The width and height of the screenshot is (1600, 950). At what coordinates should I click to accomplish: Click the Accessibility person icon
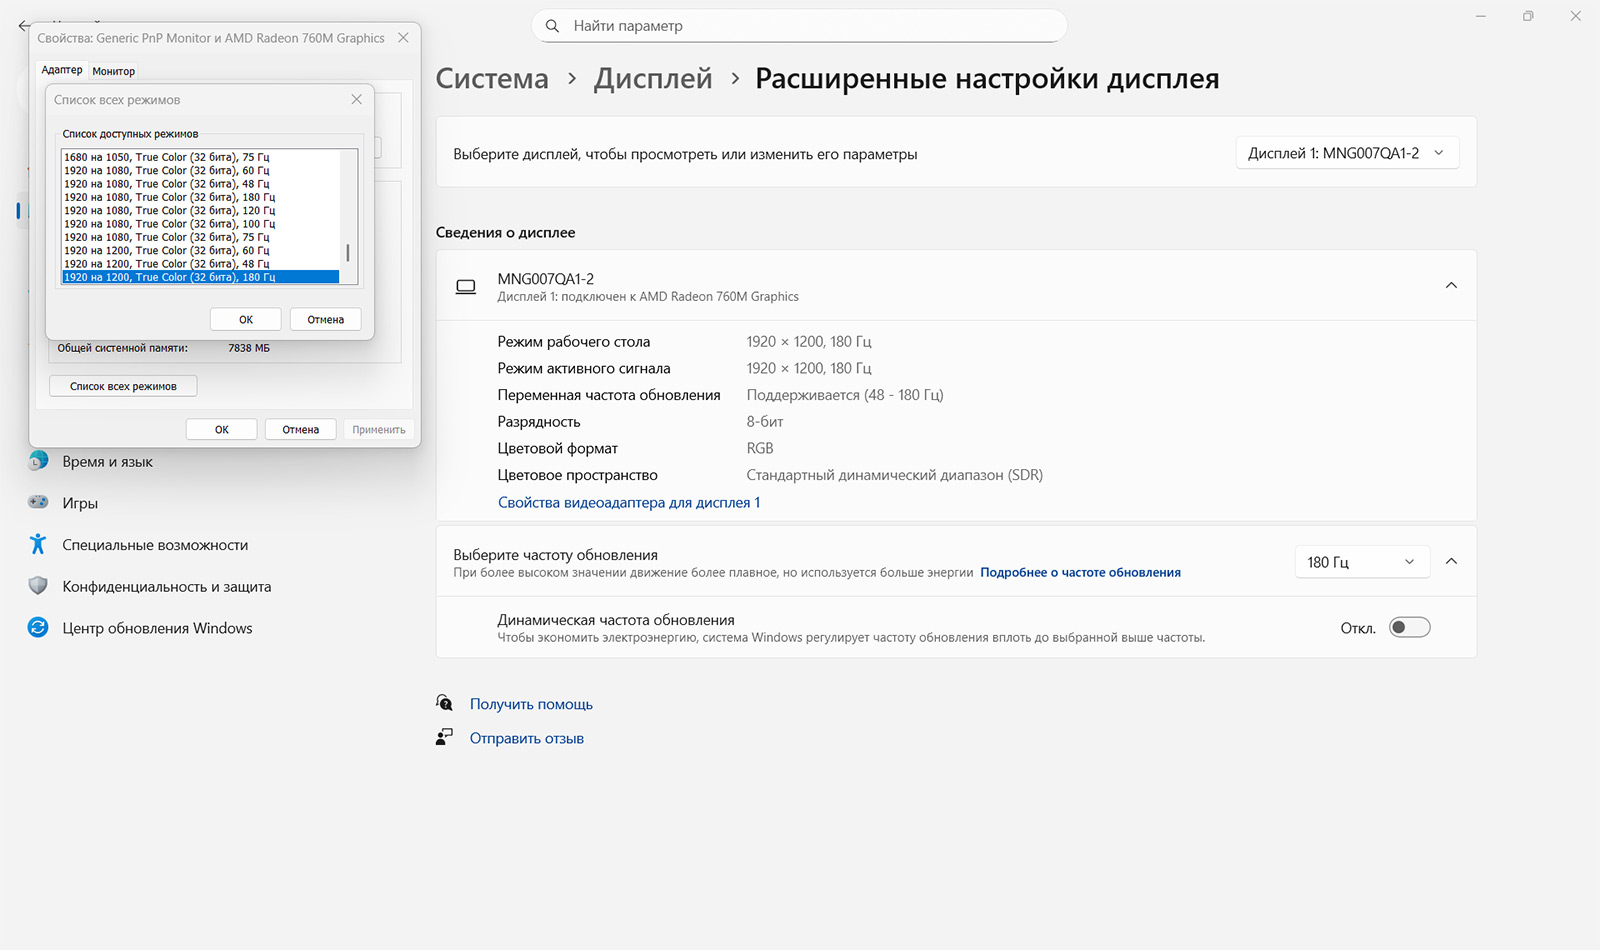pyautogui.click(x=38, y=544)
